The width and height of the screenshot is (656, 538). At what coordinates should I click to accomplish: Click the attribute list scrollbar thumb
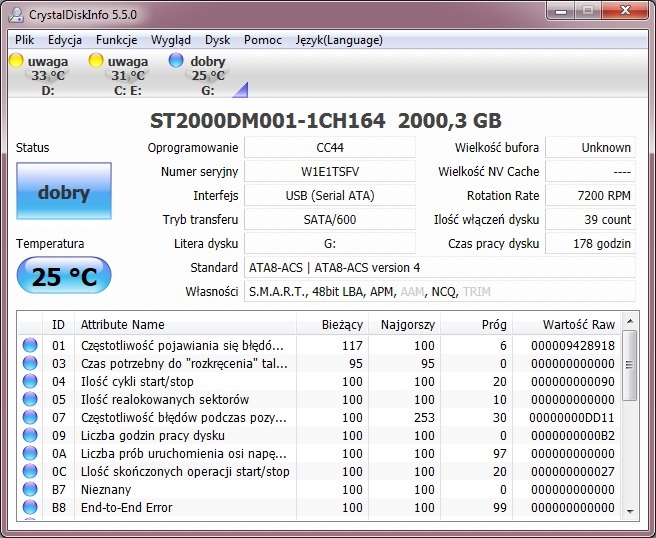click(x=630, y=365)
